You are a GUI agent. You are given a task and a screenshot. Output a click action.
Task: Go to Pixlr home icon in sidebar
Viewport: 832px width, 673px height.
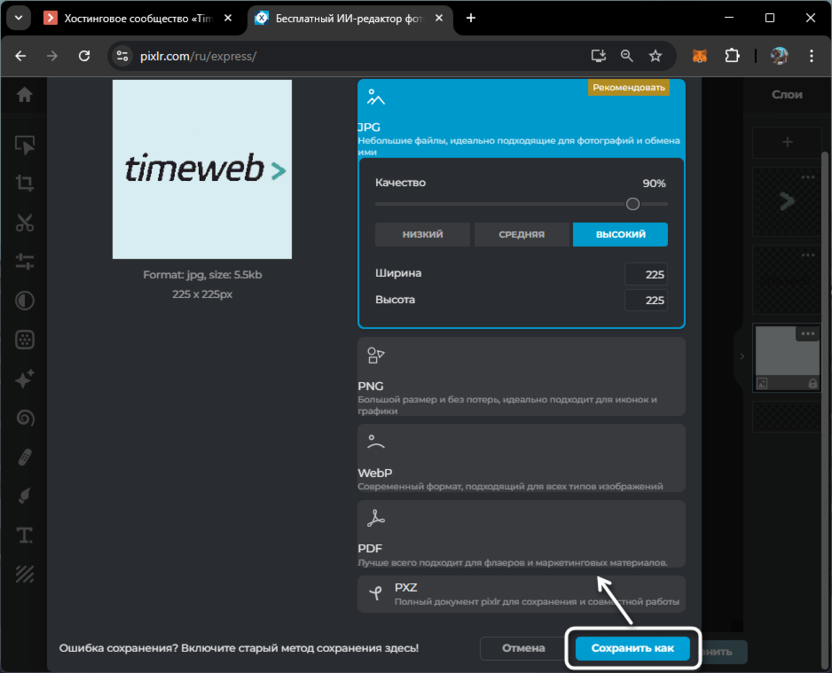pyautogui.click(x=24, y=95)
